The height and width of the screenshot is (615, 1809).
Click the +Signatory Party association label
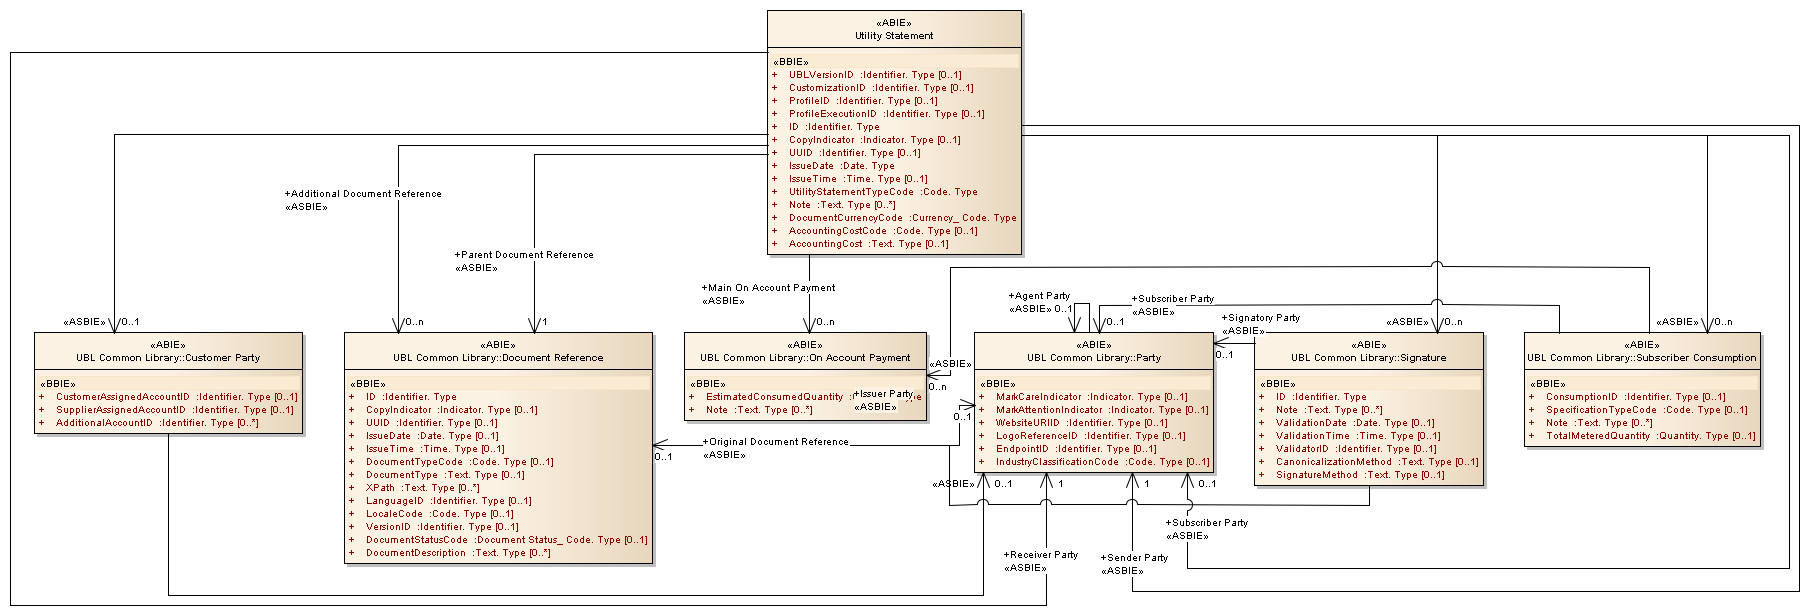tap(1260, 318)
